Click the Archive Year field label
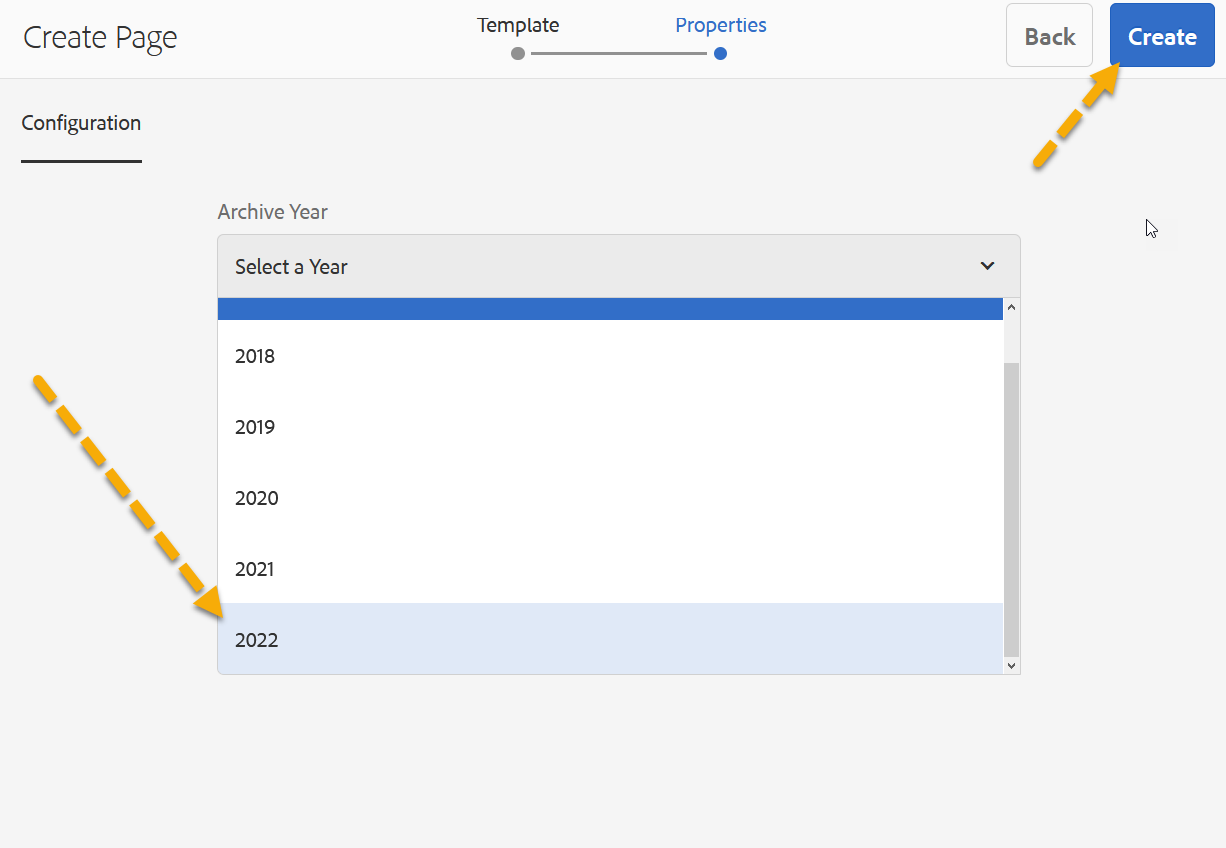The width and height of the screenshot is (1226, 848). (x=272, y=212)
